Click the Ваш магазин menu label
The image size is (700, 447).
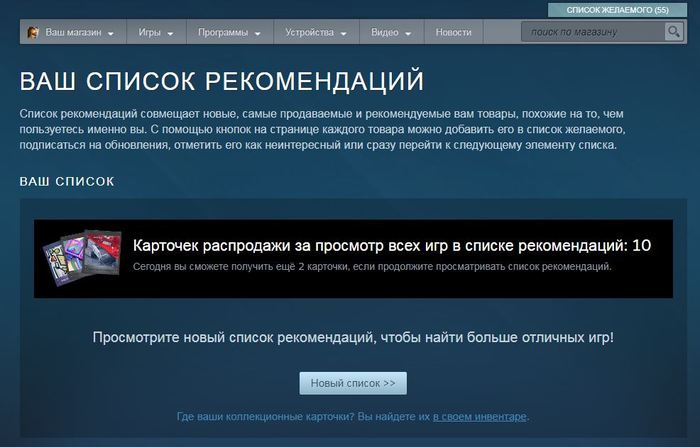[x=73, y=33]
